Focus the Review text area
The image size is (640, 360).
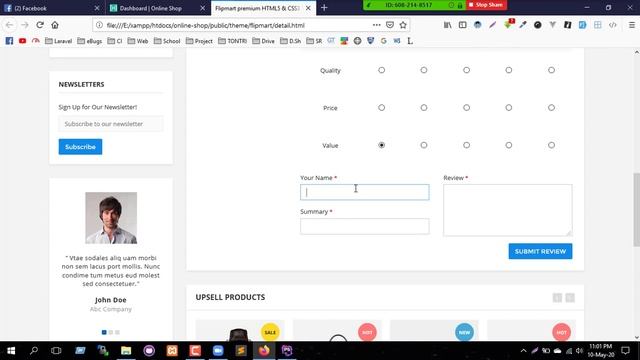[508, 210]
